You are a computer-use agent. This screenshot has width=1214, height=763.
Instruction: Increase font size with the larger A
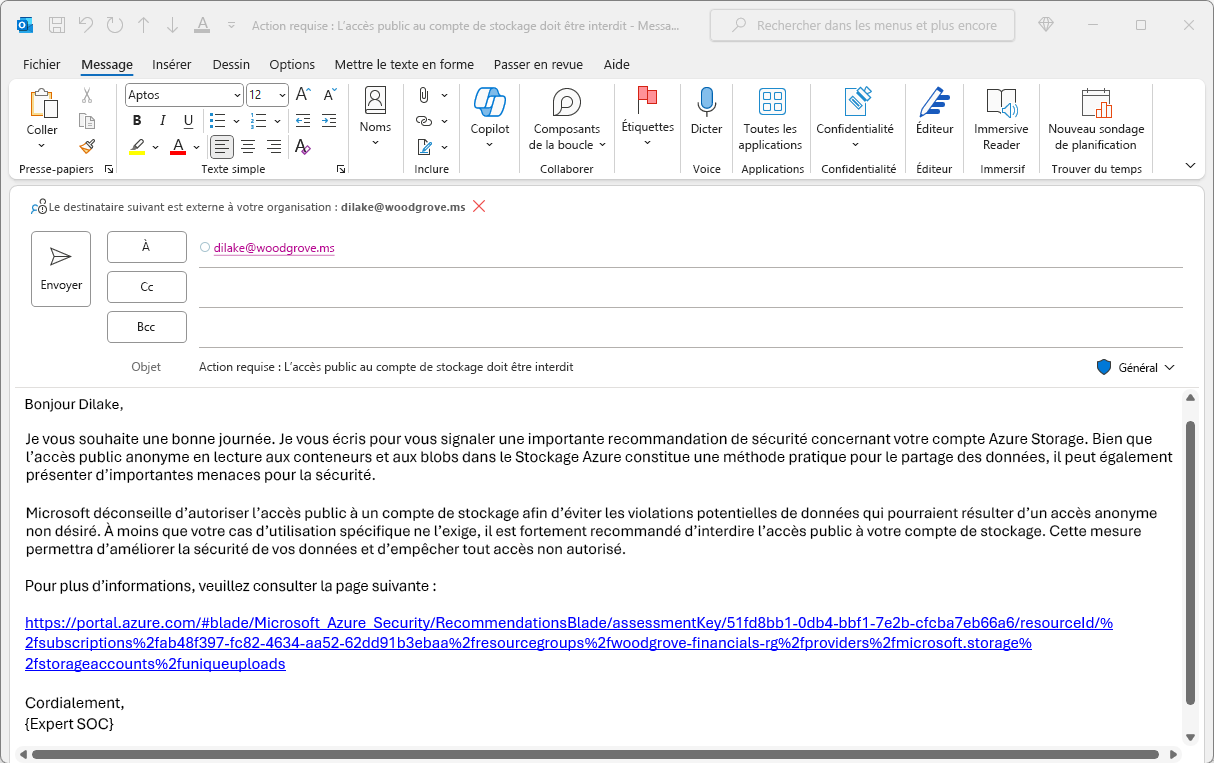(x=303, y=95)
